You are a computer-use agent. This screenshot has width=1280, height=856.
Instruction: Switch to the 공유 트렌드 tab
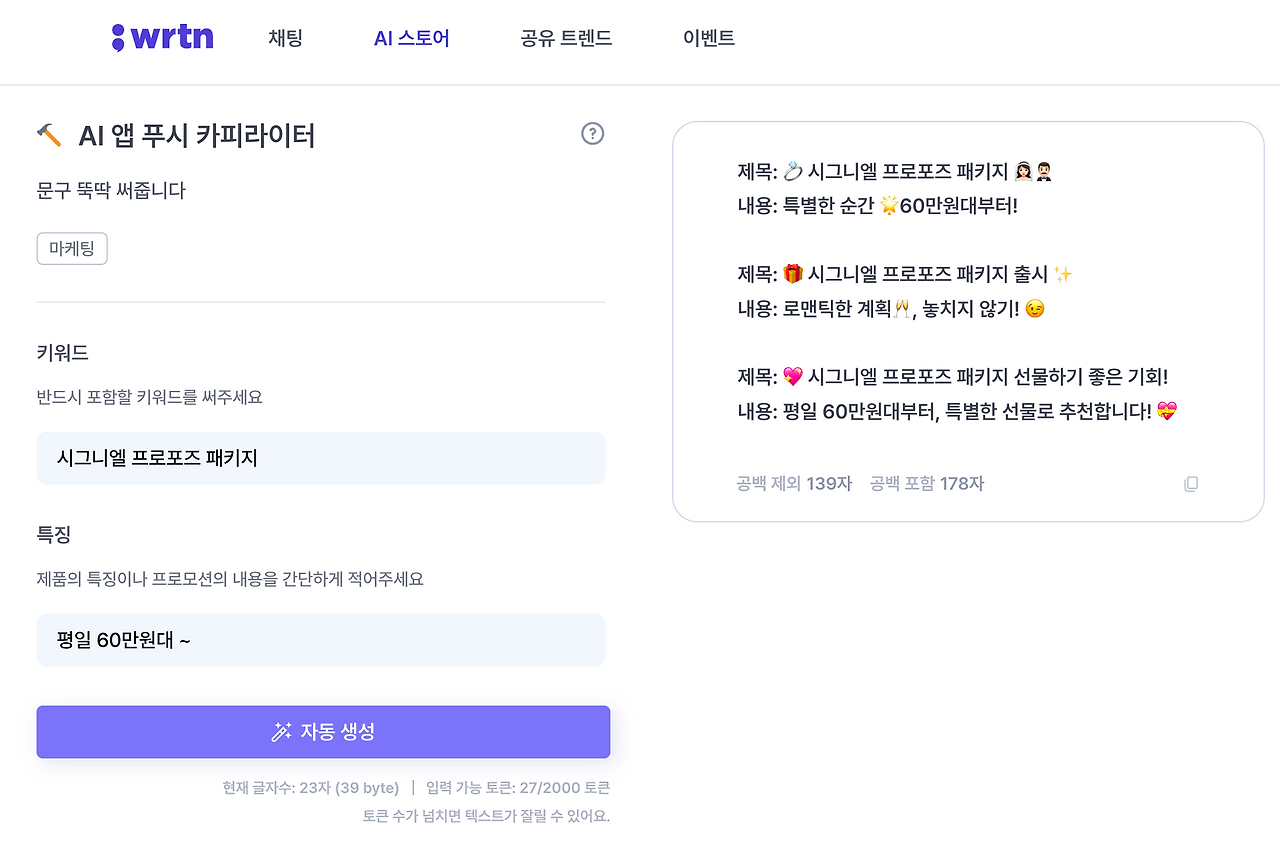pos(565,37)
